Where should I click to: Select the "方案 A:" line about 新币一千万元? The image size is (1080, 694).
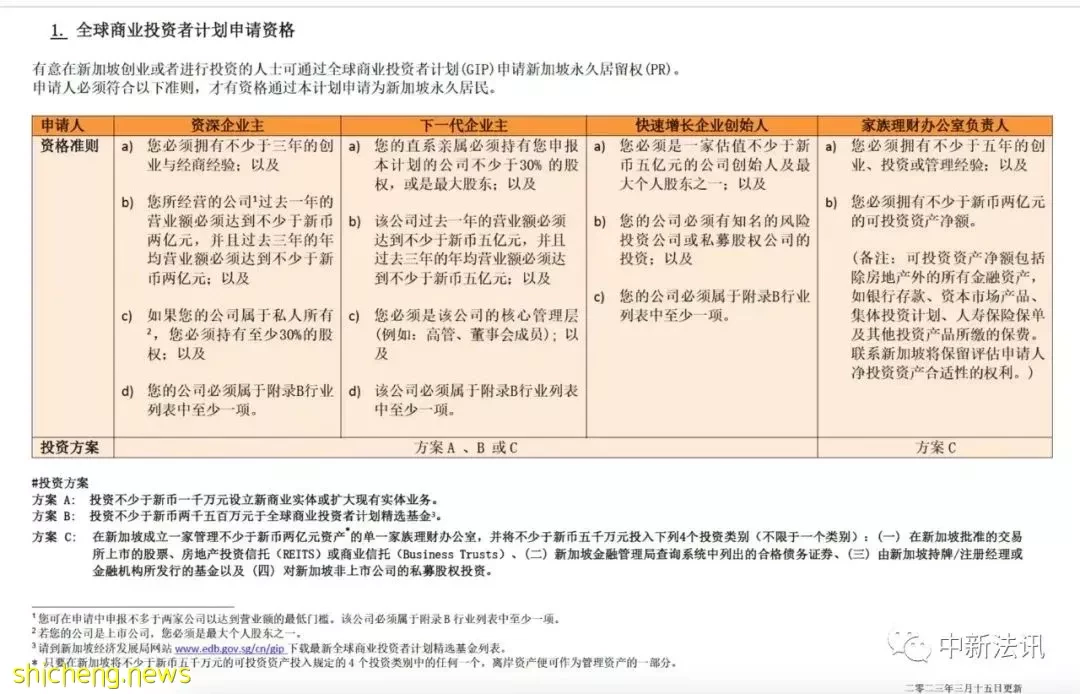[235, 500]
